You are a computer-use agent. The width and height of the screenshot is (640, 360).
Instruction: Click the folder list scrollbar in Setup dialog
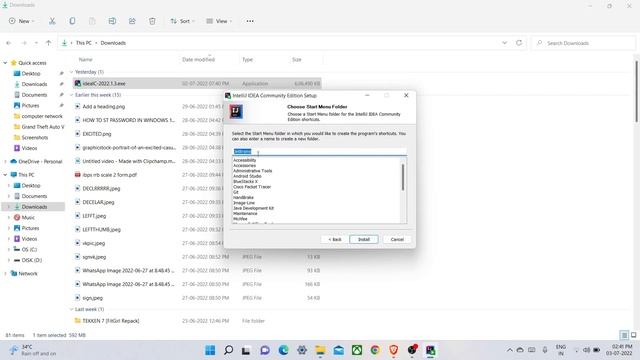[x=403, y=177]
